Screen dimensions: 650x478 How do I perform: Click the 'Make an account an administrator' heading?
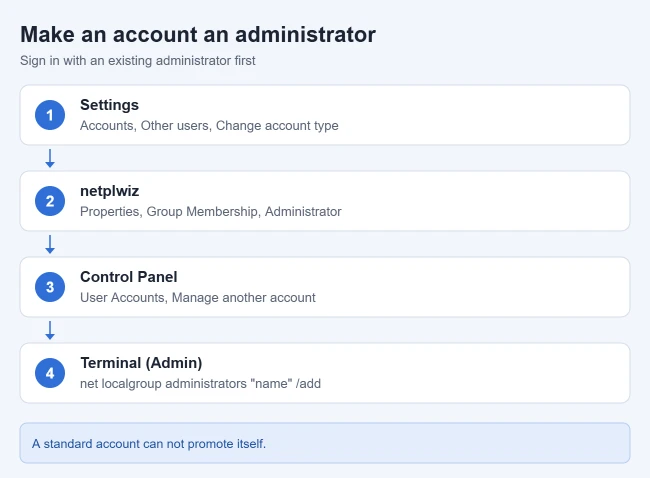(x=198, y=34)
